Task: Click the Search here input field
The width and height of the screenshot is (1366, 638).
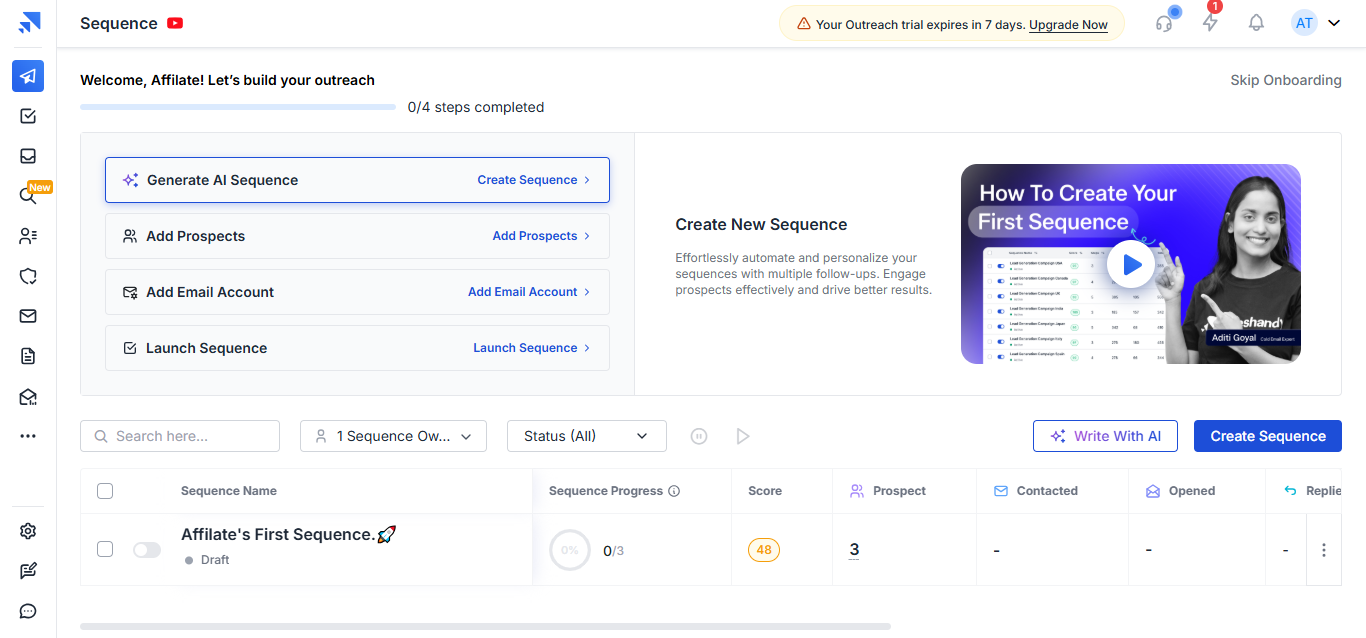Action: tap(180, 436)
